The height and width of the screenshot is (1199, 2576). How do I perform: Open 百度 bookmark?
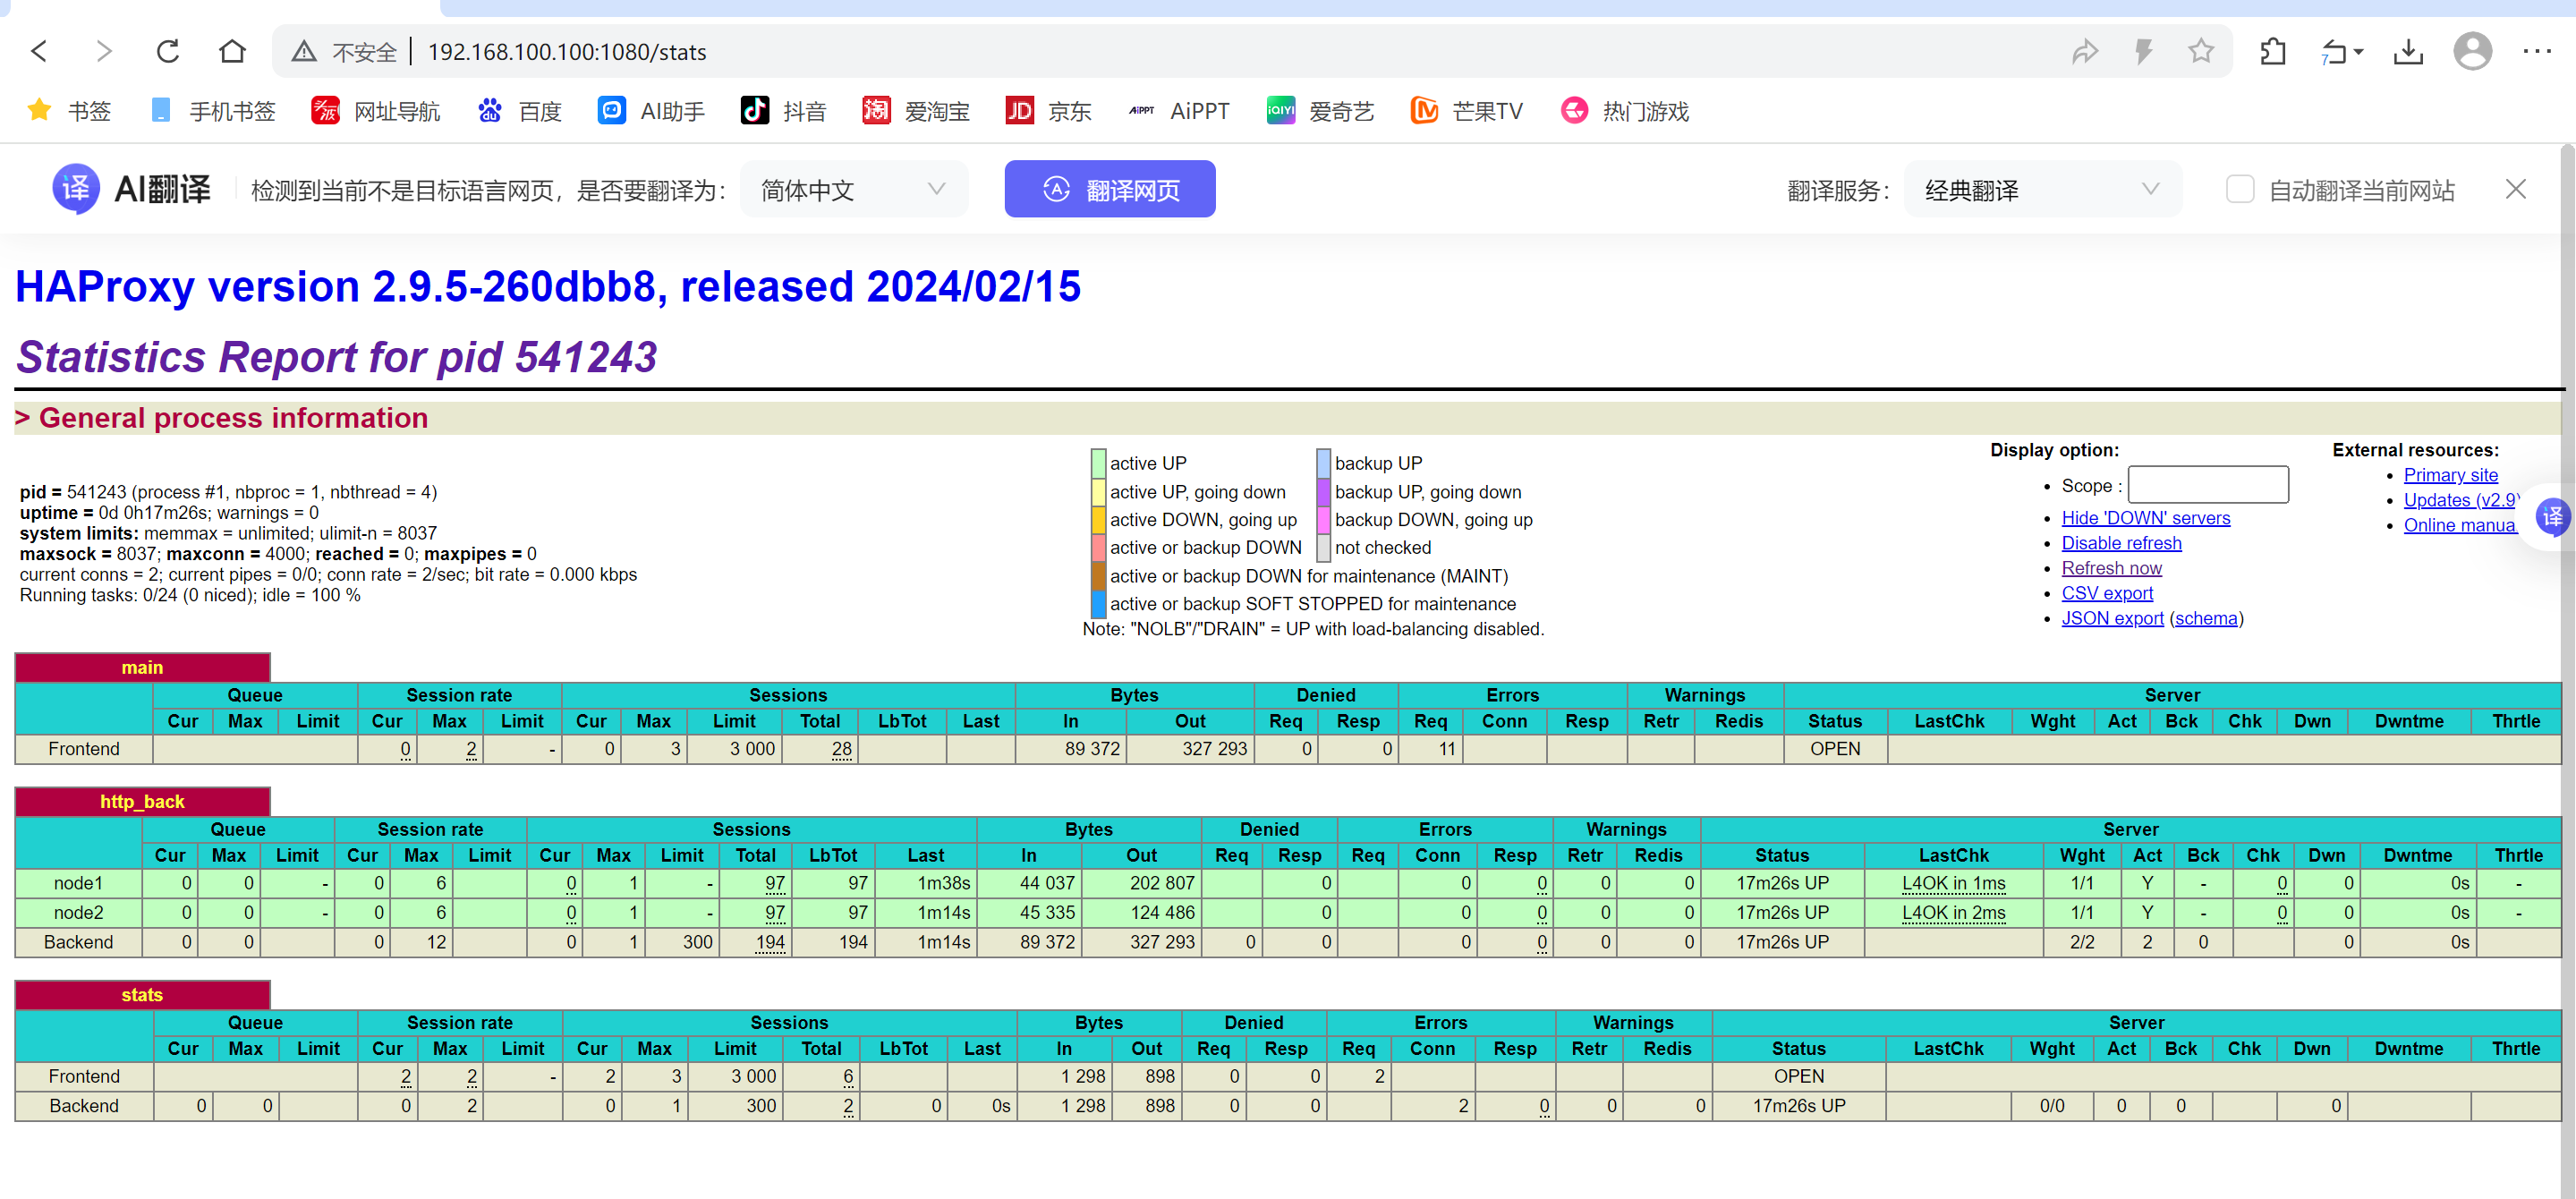520,111
